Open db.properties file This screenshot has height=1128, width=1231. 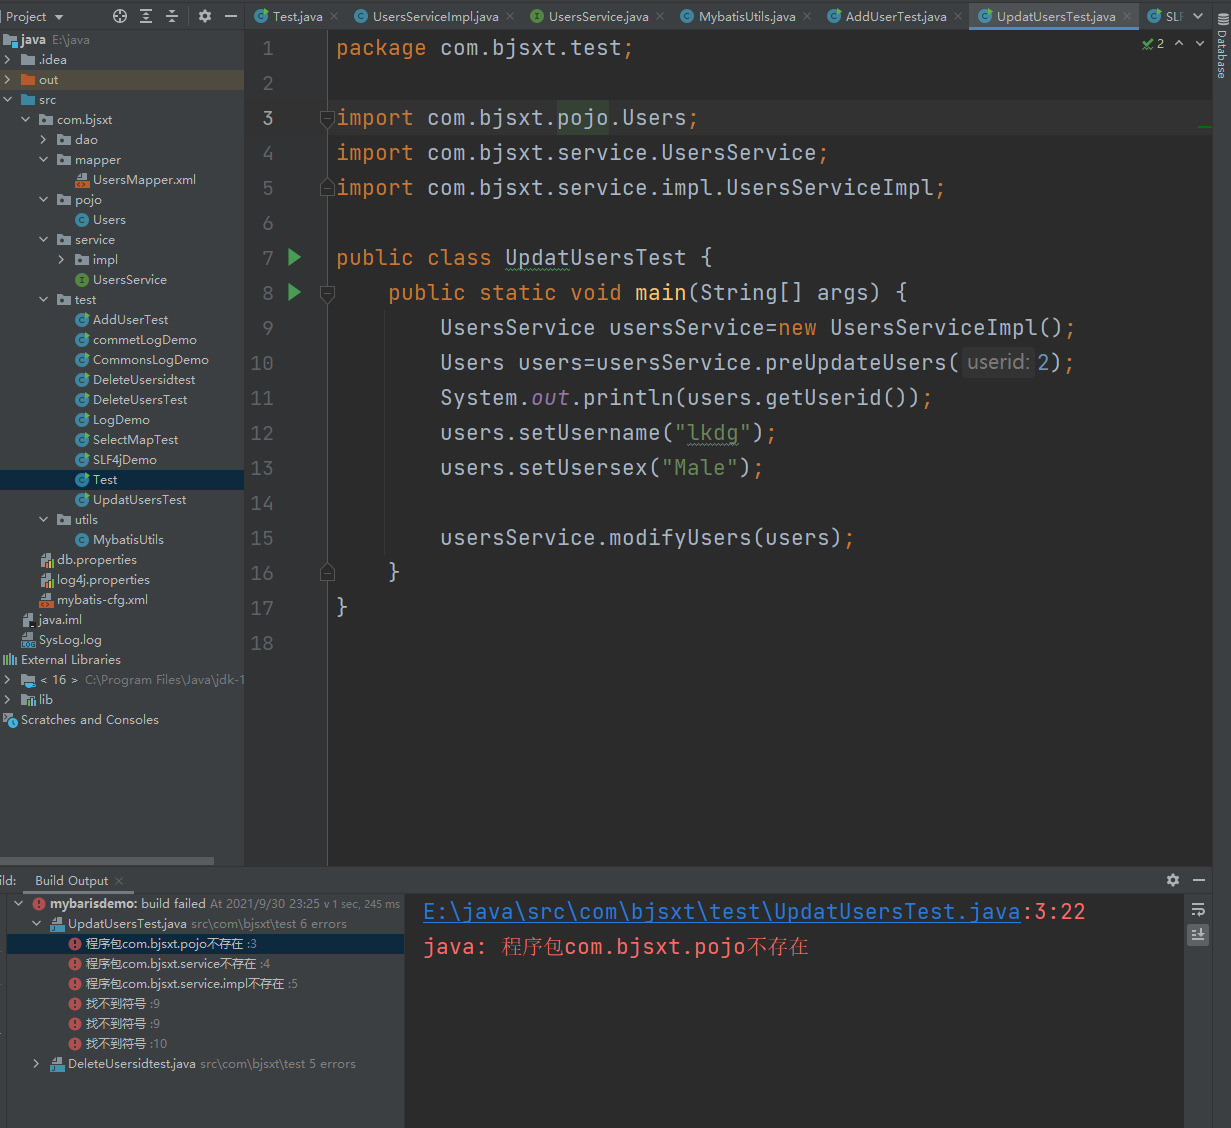tap(96, 560)
